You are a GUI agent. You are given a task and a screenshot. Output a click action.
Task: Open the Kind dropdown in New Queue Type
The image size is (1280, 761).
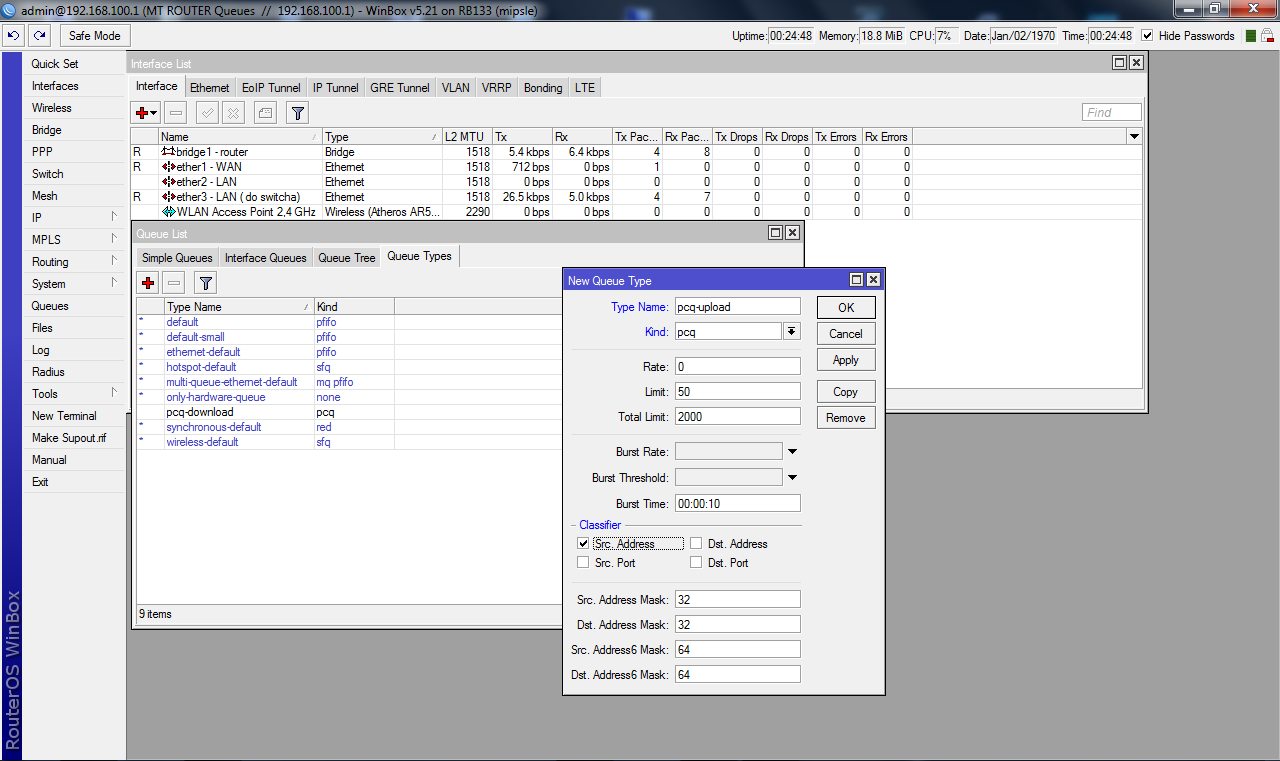coord(791,332)
